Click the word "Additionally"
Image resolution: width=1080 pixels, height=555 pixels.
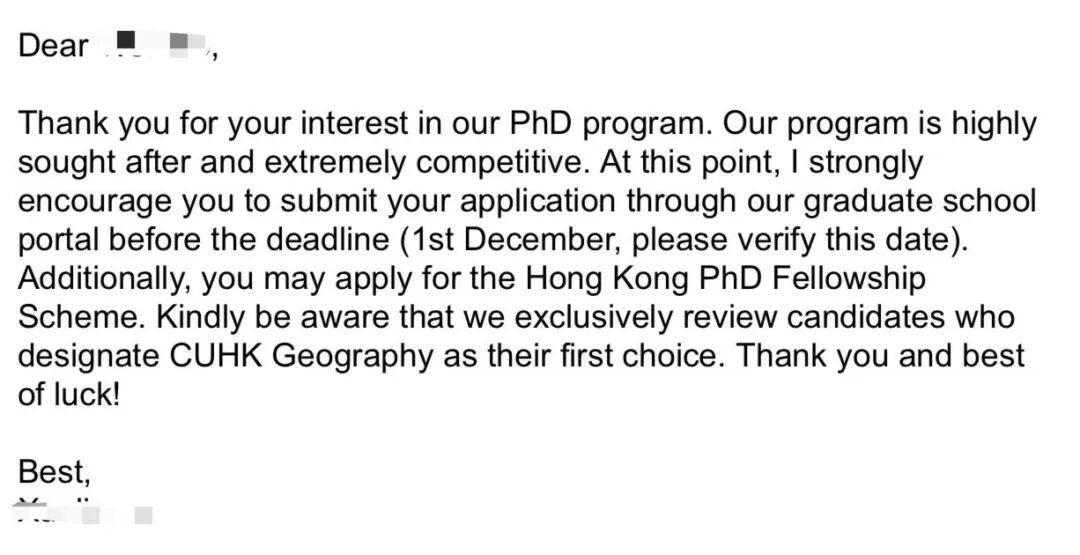[102, 279]
